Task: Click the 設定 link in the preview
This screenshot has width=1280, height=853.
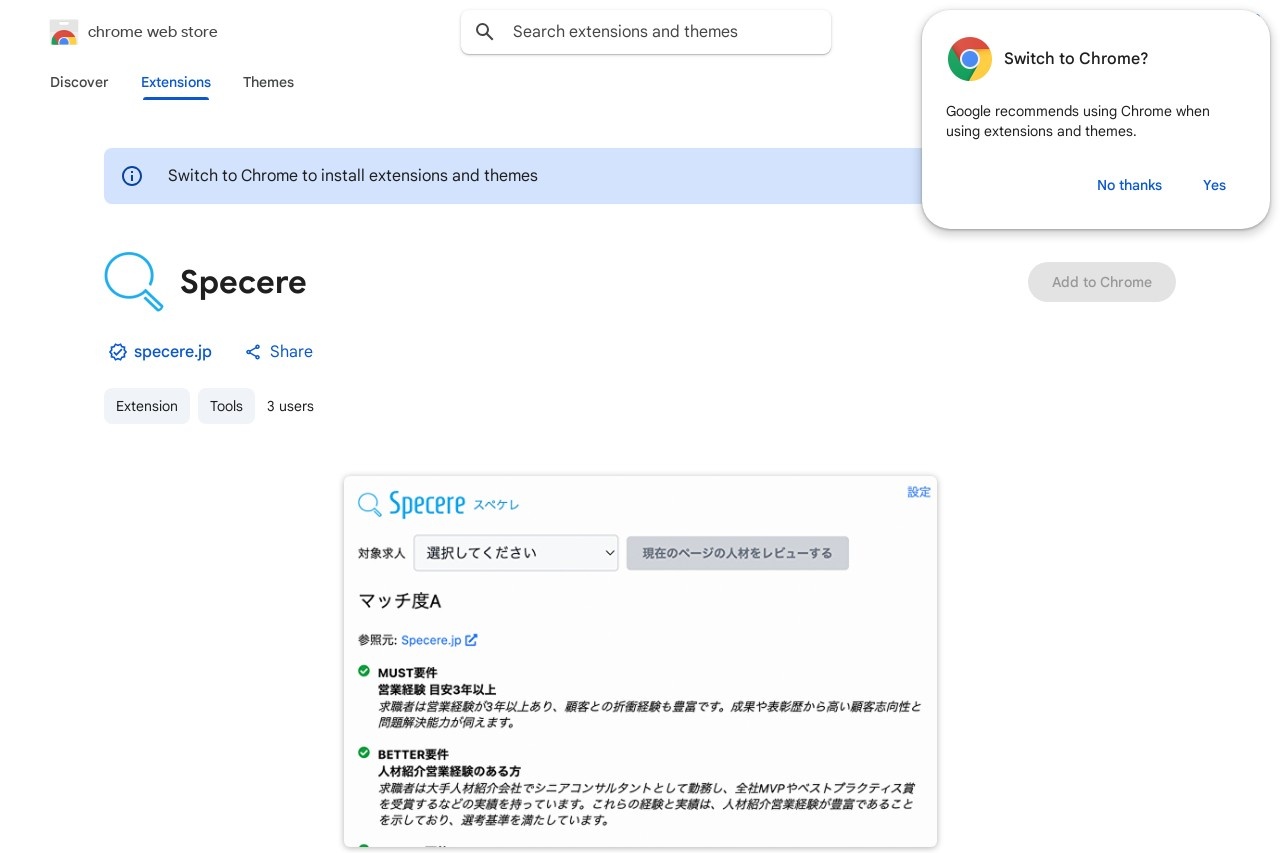Action: coord(919,492)
